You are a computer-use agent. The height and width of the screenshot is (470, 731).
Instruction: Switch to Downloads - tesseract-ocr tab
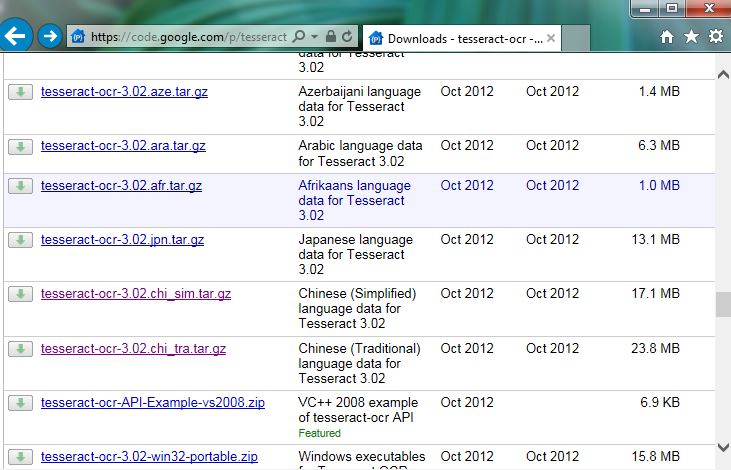tap(462, 38)
